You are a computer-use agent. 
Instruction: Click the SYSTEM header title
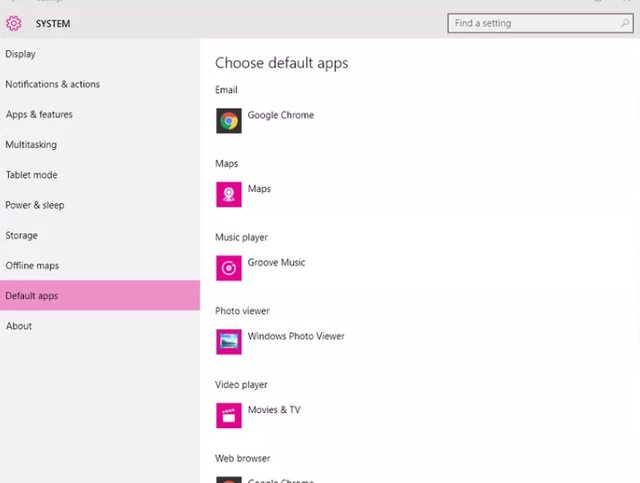pos(53,24)
